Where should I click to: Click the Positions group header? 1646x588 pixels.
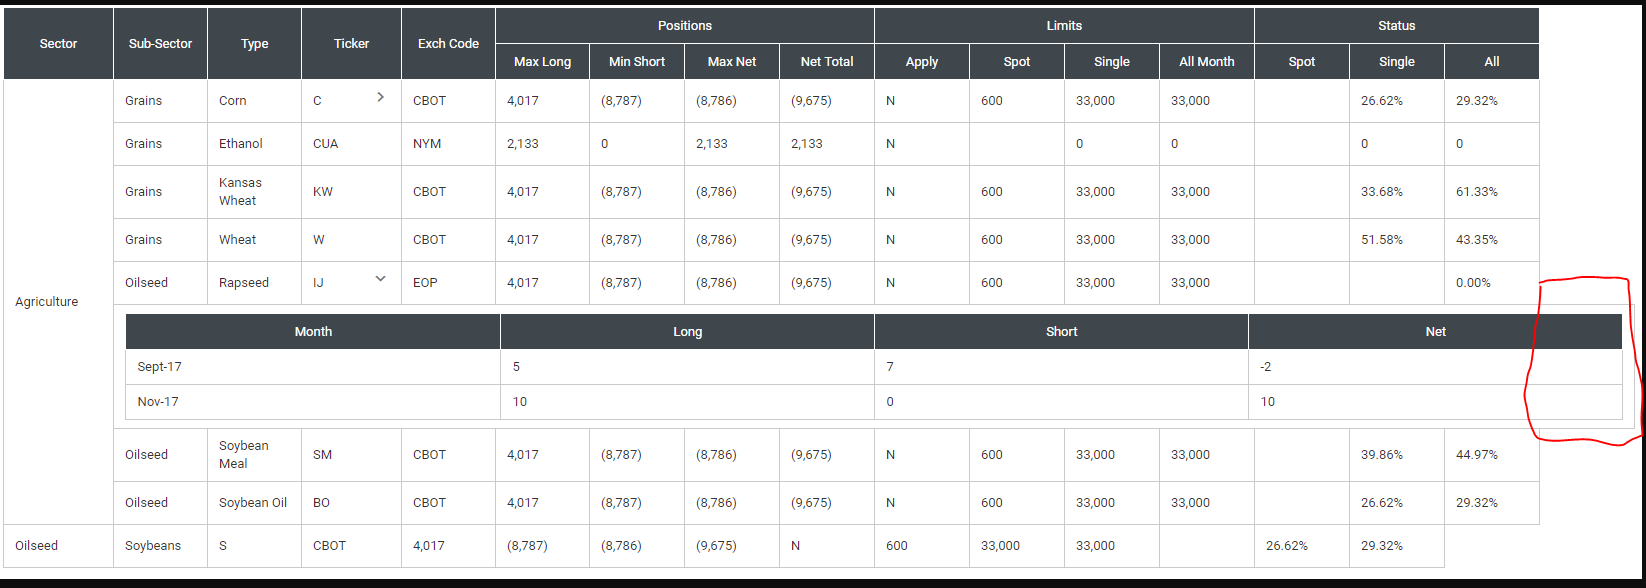coord(684,25)
